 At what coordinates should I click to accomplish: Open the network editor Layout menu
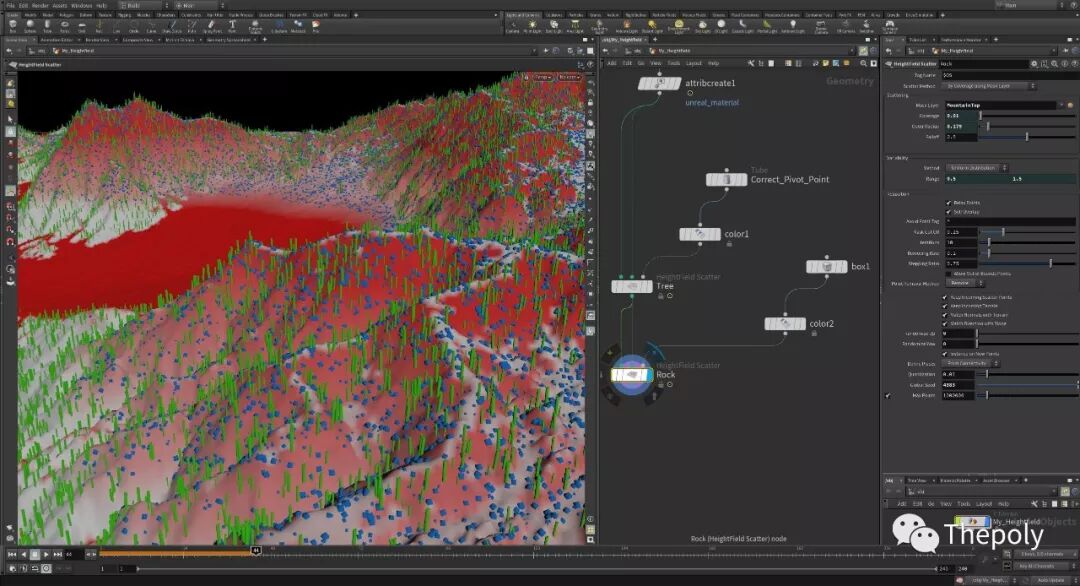[x=694, y=63]
